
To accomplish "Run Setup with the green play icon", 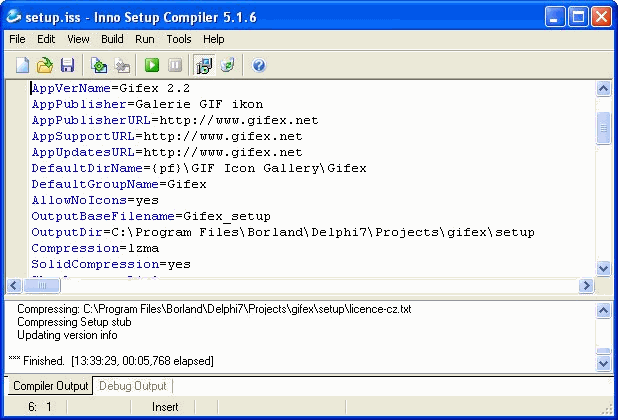I will tap(152, 65).
